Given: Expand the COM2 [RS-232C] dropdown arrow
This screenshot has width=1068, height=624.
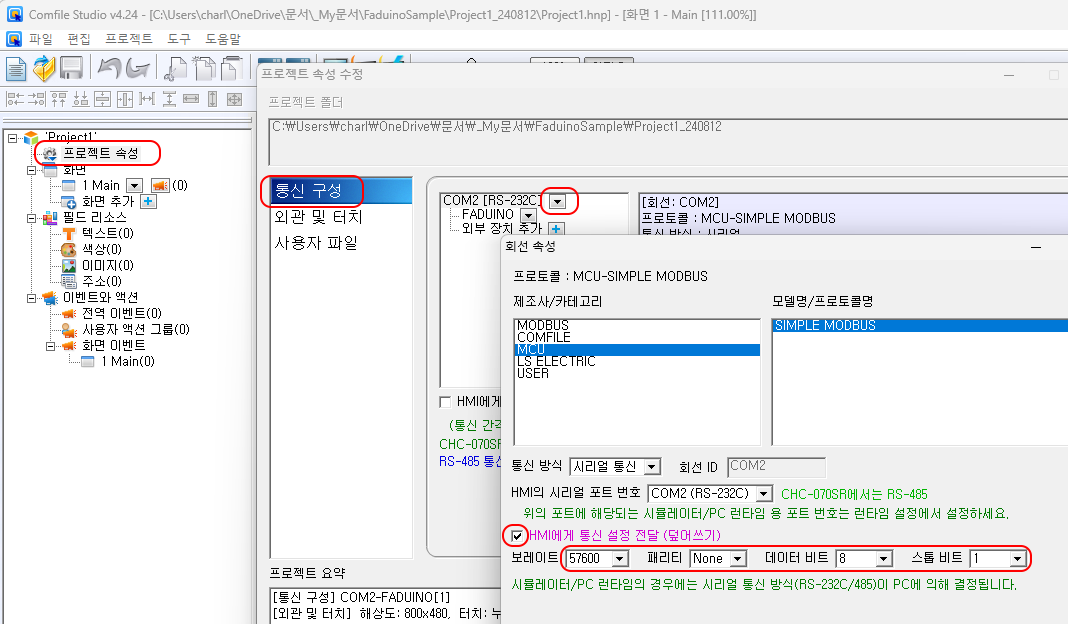Looking at the screenshot, I should click(x=558, y=201).
